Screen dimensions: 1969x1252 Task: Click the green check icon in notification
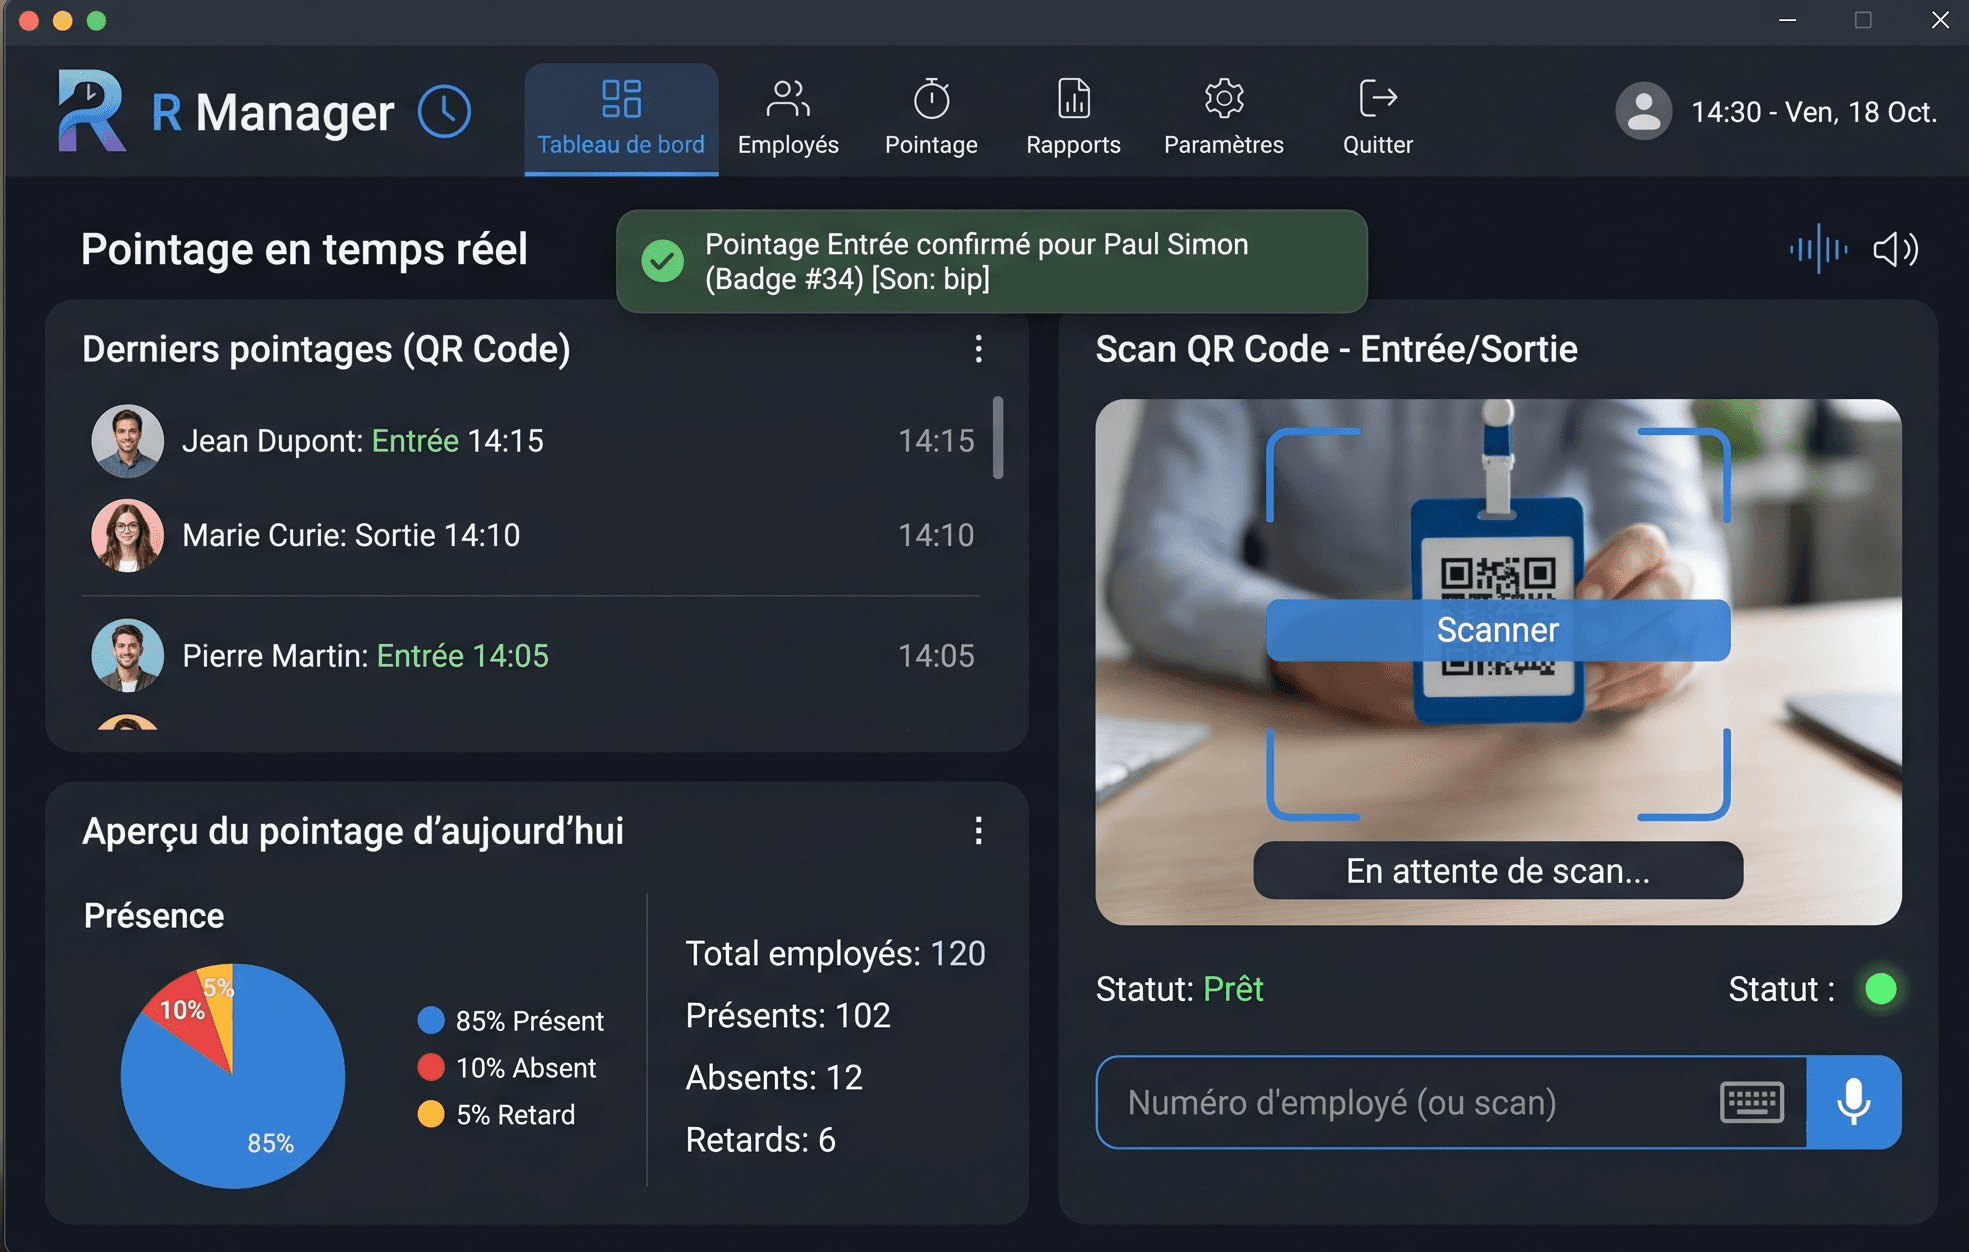(x=662, y=261)
